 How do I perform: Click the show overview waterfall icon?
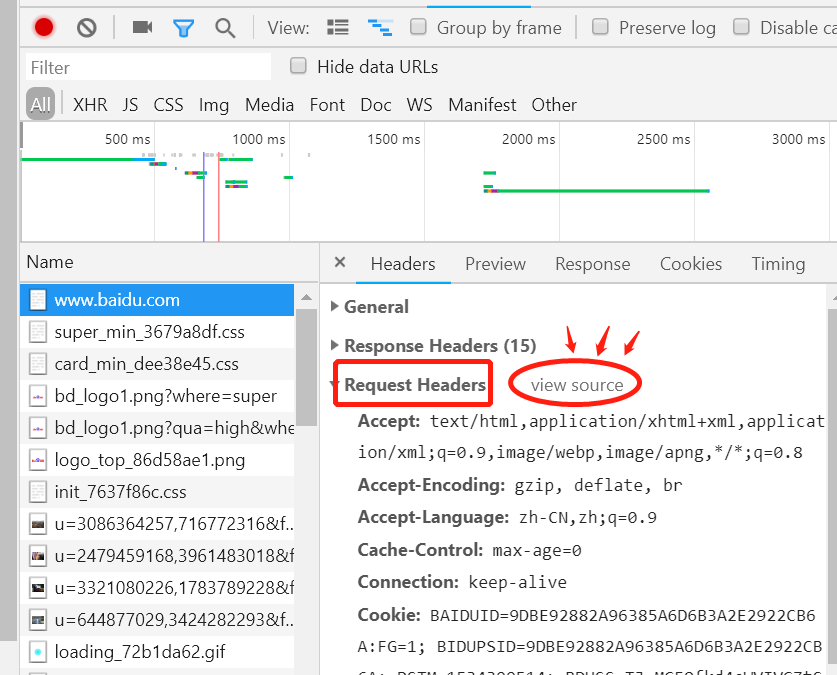(379, 28)
